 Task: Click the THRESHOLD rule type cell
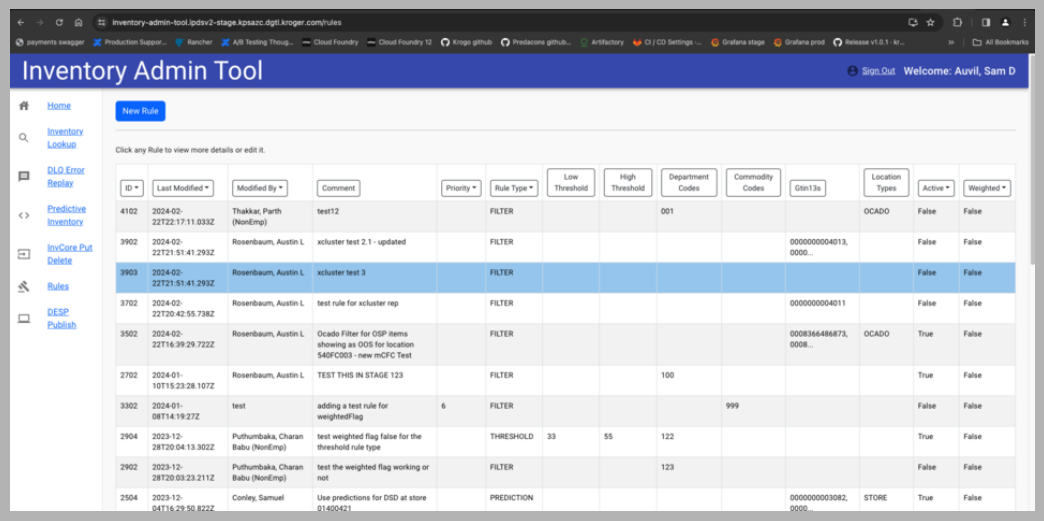click(x=511, y=436)
